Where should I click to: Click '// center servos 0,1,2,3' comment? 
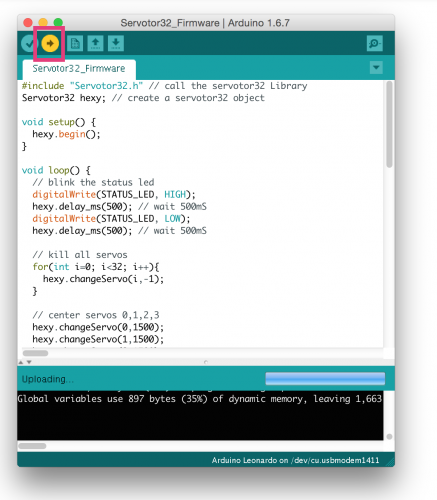click(x=96, y=315)
